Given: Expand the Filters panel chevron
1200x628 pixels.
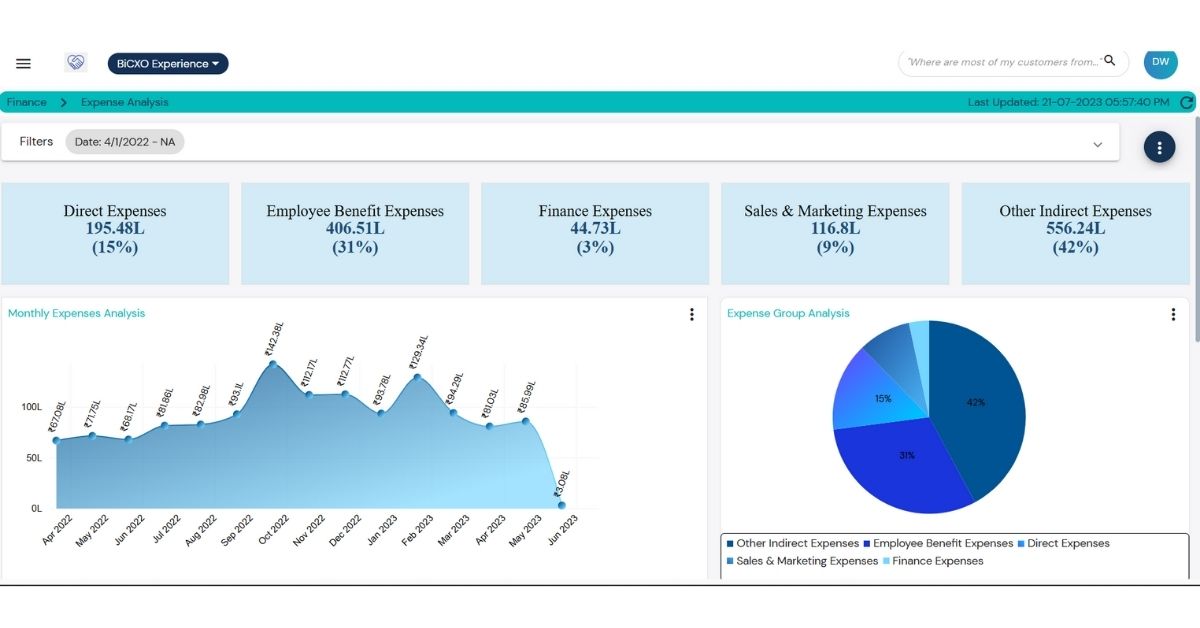Looking at the screenshot, I should tap(1097, 144).
